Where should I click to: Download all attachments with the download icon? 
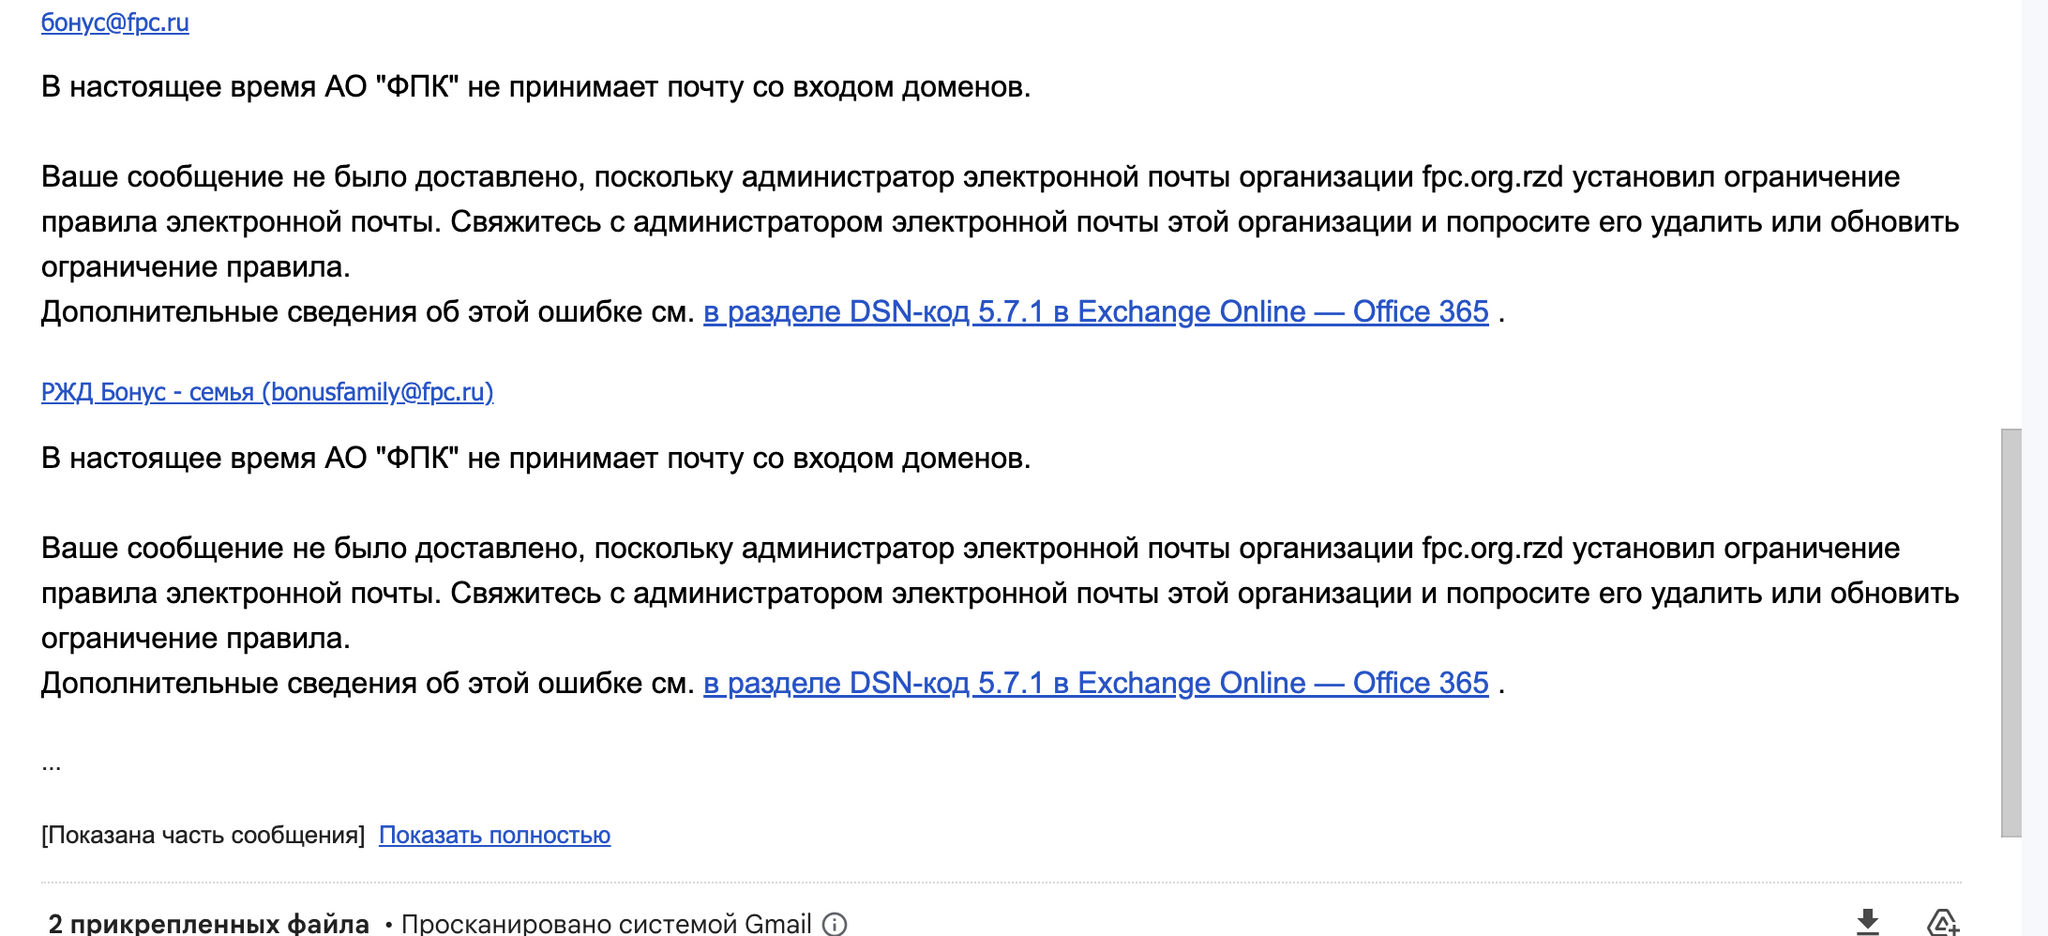tap(1867, 922)
